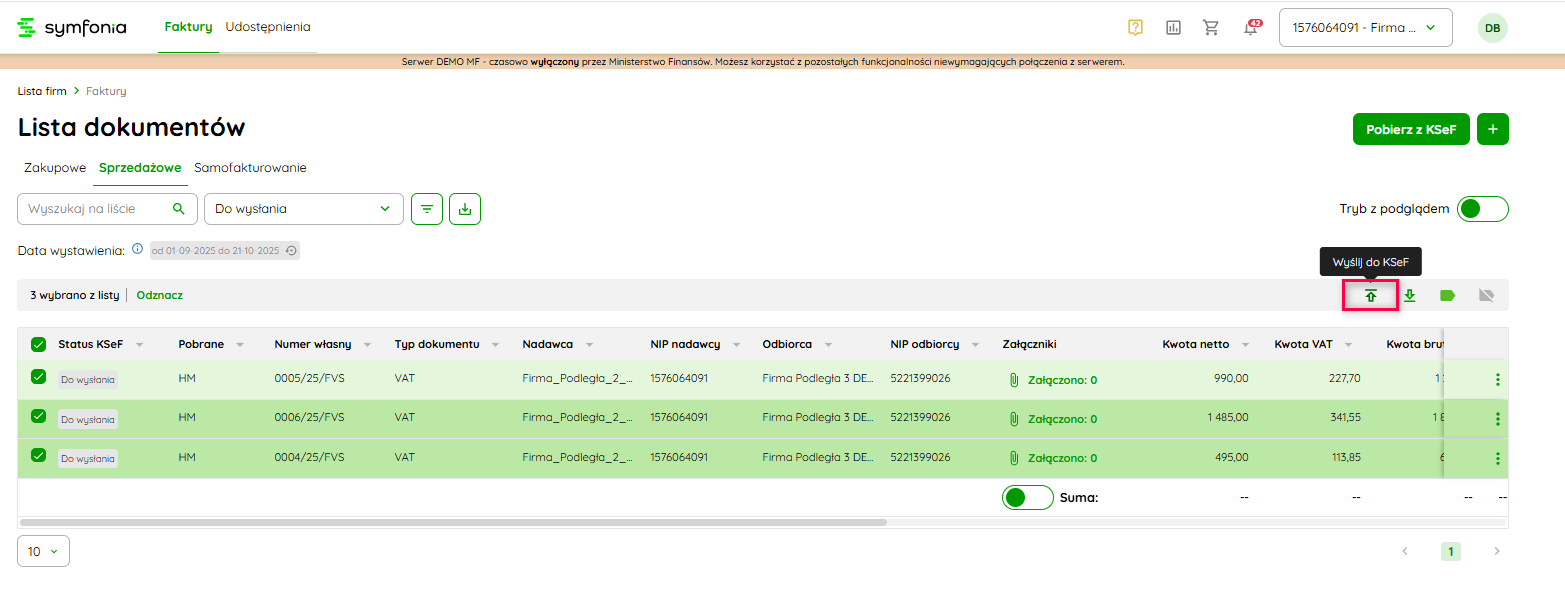Screen dimensions: 1565x601
Task: Open the shopping cart icon
Action: click(x=1211, y=28)
